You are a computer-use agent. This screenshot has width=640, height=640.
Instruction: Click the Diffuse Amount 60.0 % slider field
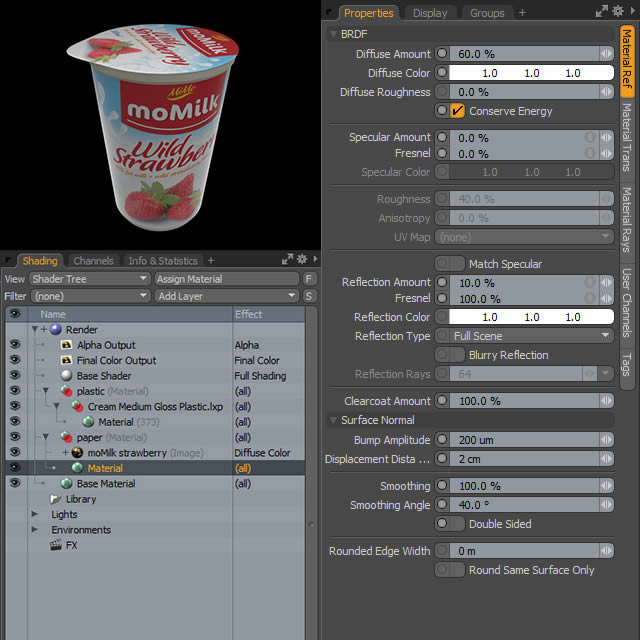(x=524, y=53)
